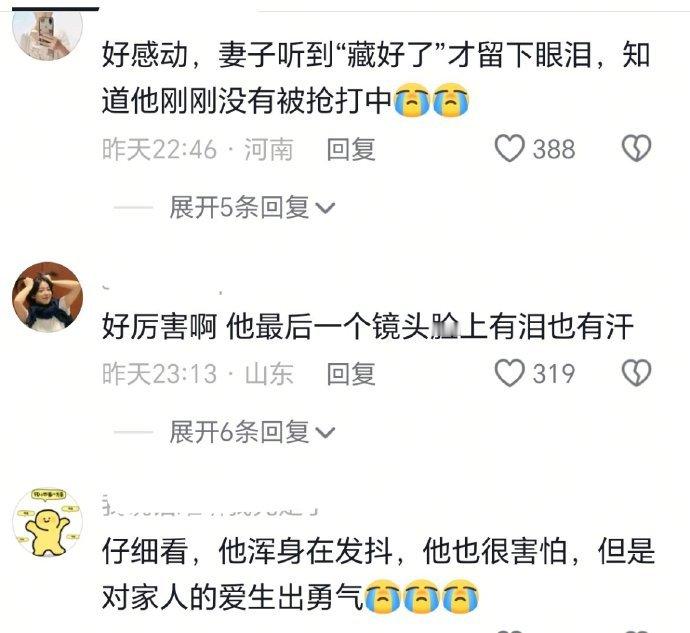Click the chevron next to 展开5条回复

tap(326, 208)
